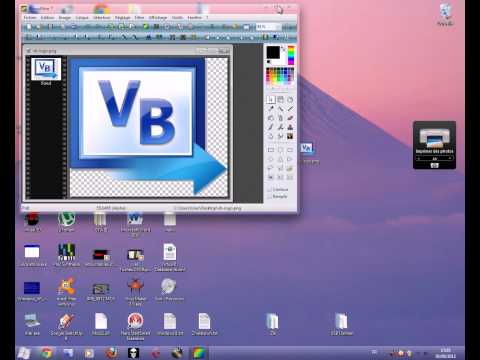Open Firefox from the taskbar
The height and width of the screenshot is (360, 480).
pos(111,353)
